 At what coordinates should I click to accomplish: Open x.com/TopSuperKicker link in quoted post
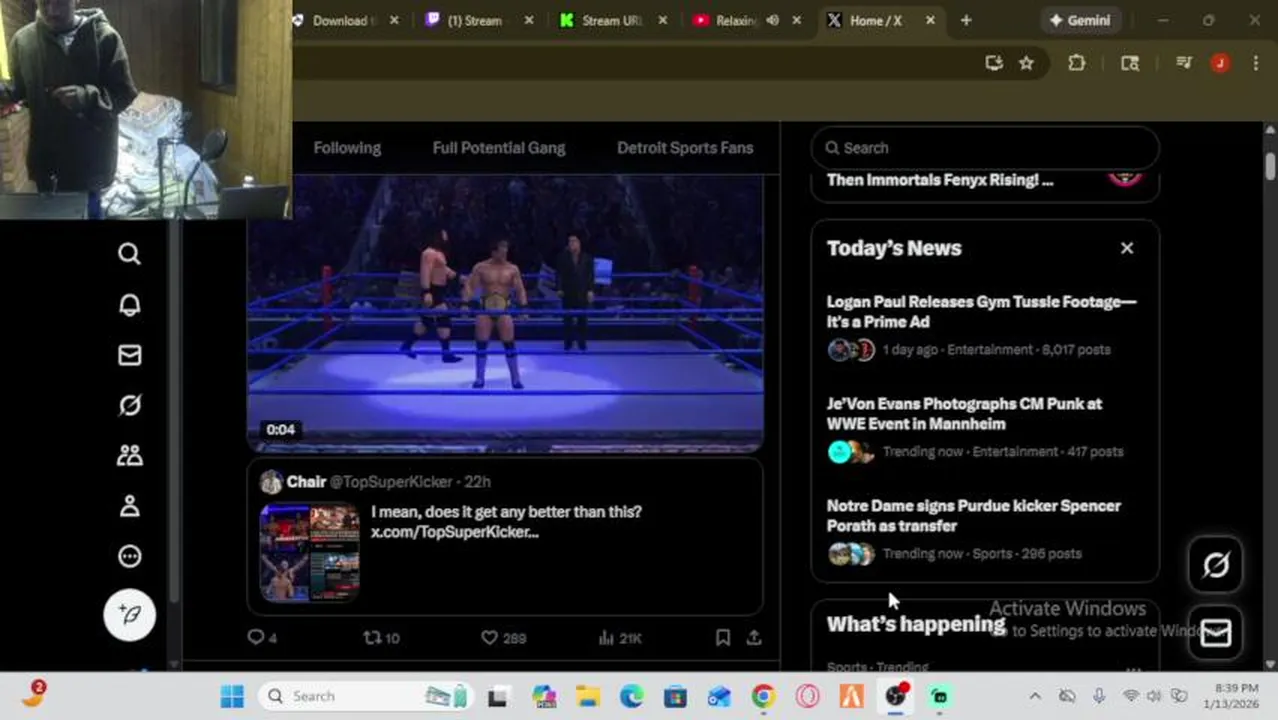pos(455,532)
